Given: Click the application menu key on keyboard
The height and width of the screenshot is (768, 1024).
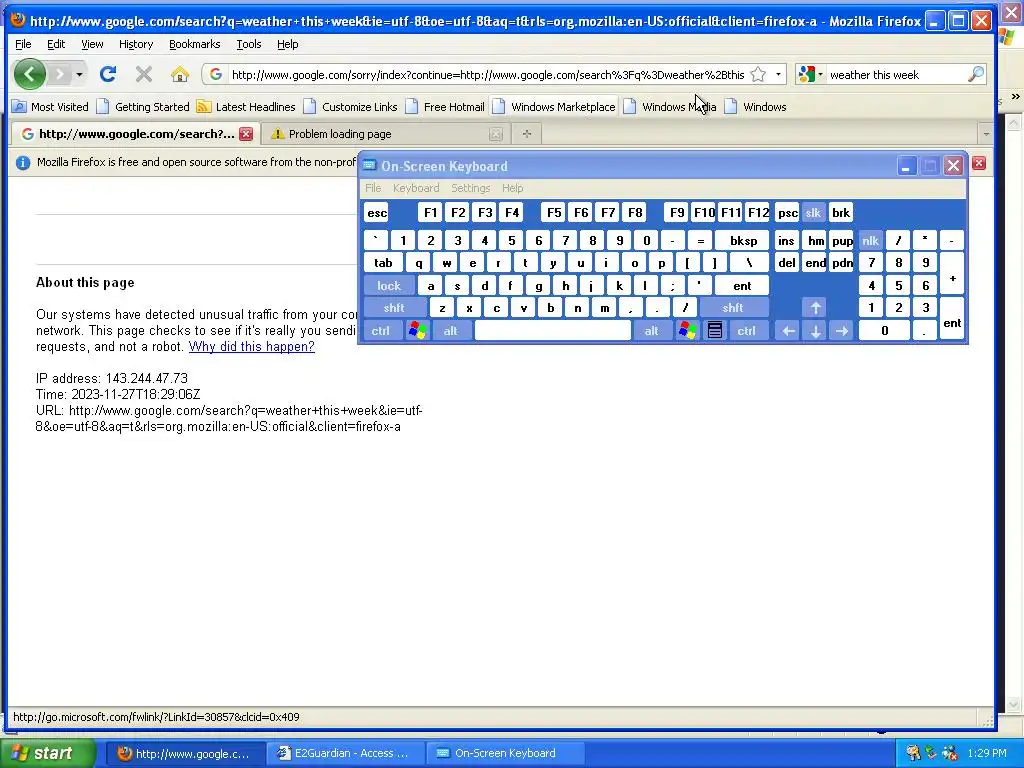Looking at the screenshot, I should (x=715, y=330).
